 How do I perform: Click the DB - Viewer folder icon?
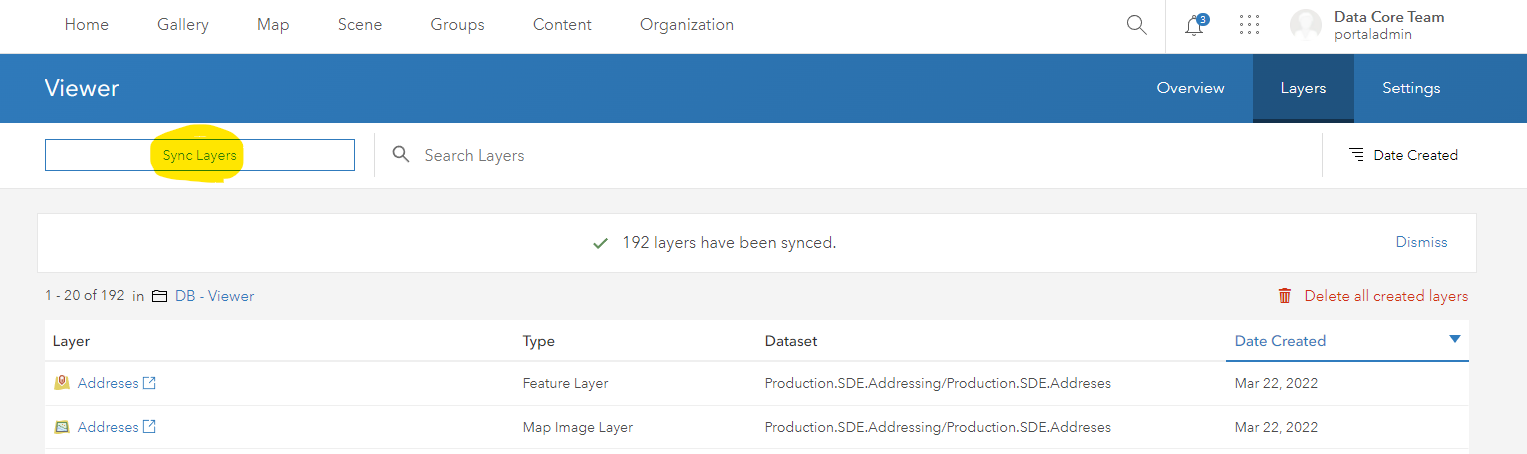tap(159, 296)
